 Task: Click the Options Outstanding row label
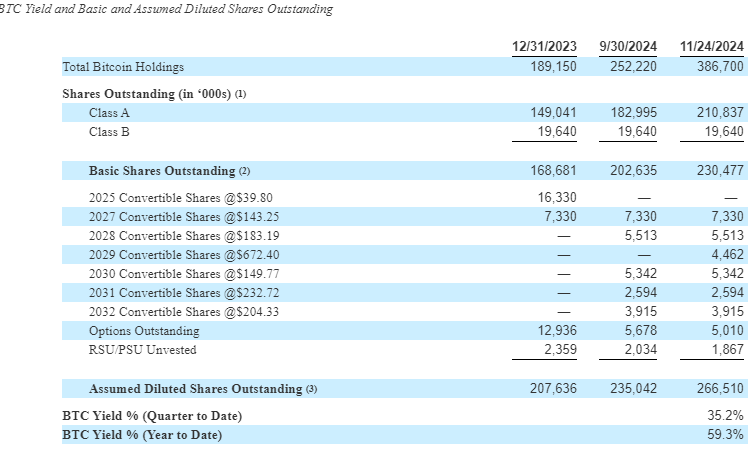pyautogui.click(x=144, y=331)
